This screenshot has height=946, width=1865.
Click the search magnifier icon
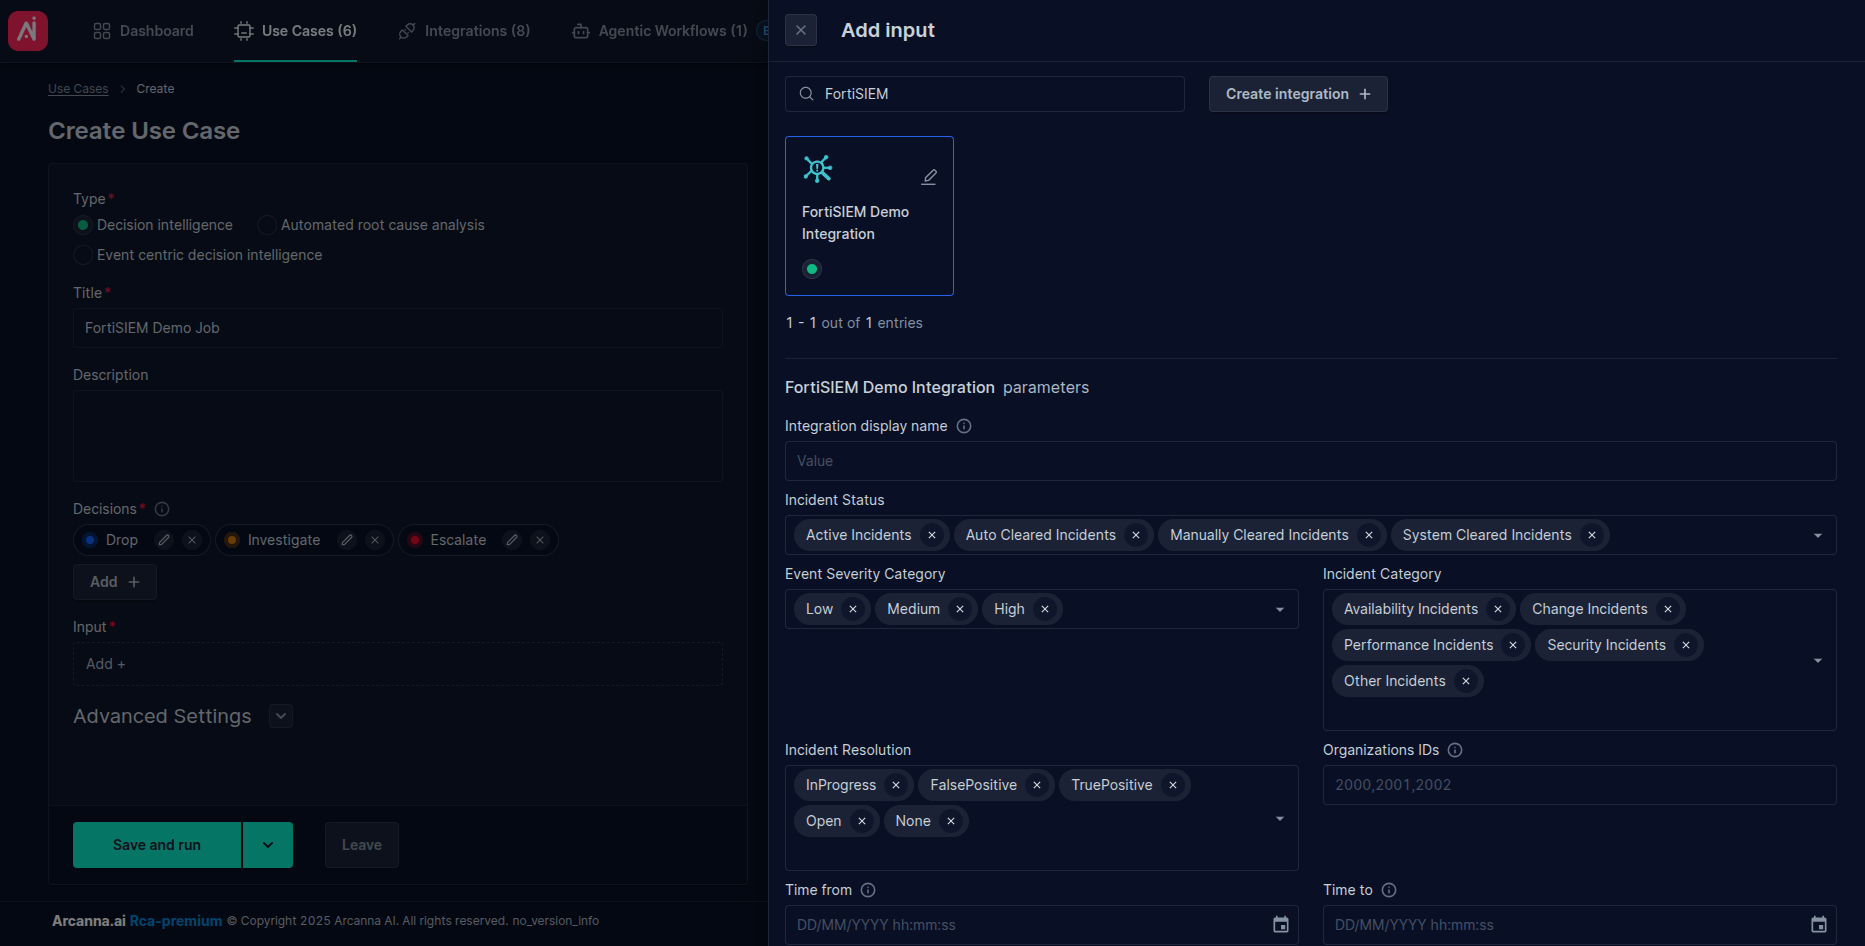pyautogui.click(x=806, y=94)
